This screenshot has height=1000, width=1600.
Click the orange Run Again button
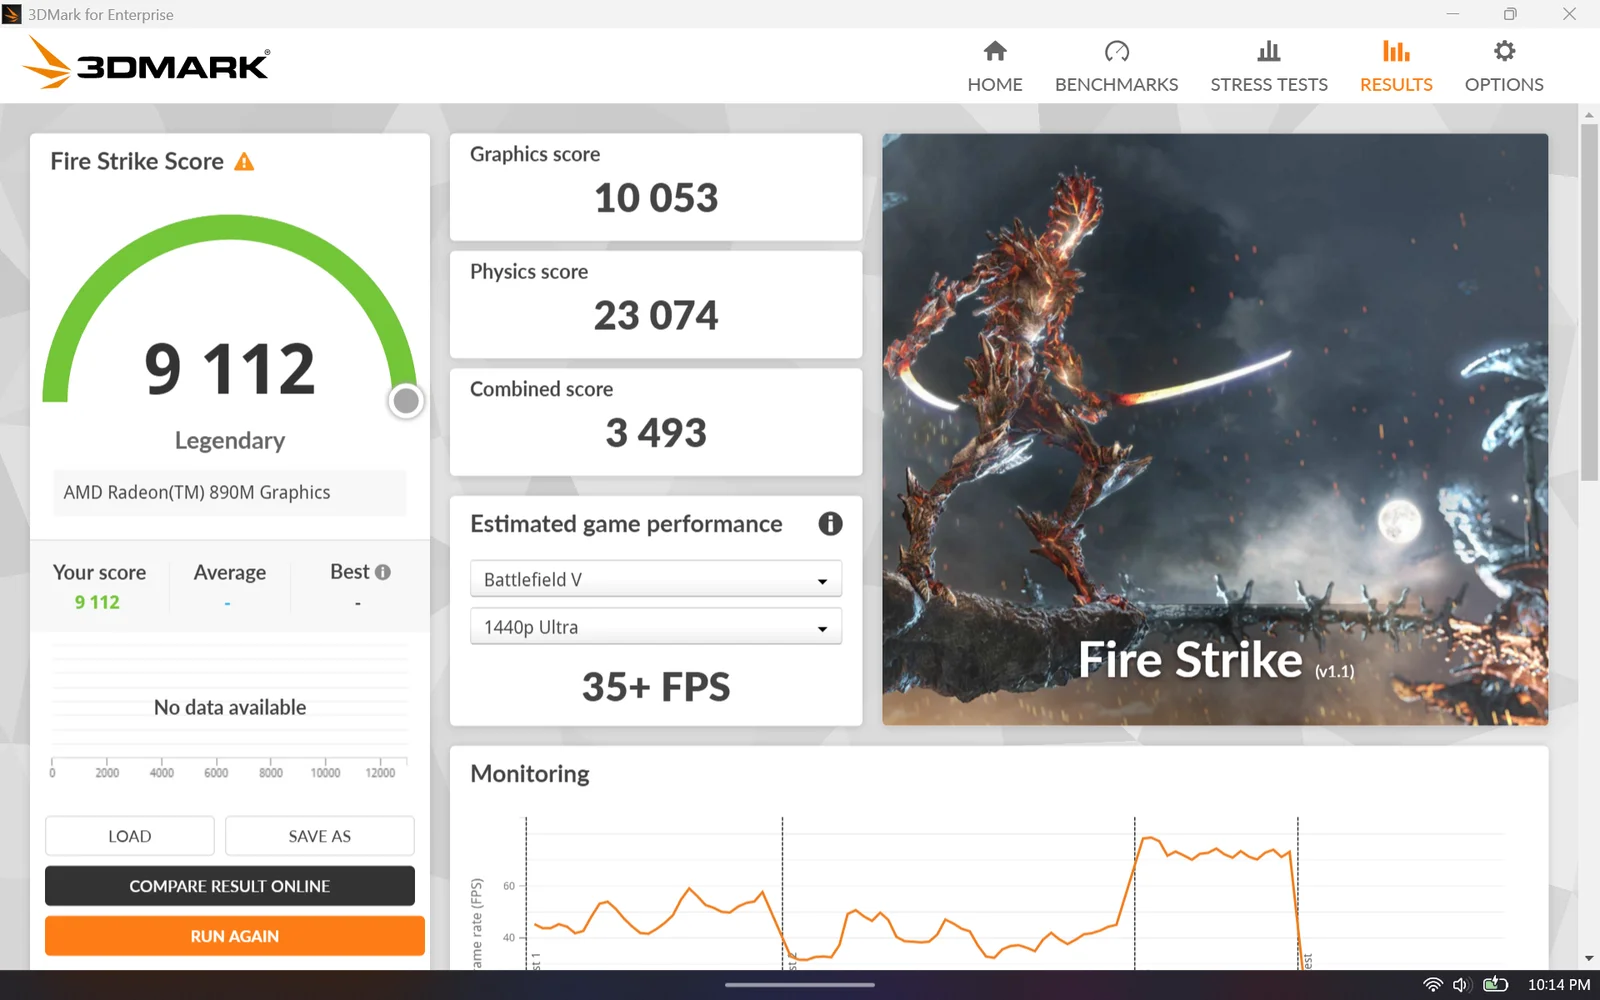click(x=234, y=936)
